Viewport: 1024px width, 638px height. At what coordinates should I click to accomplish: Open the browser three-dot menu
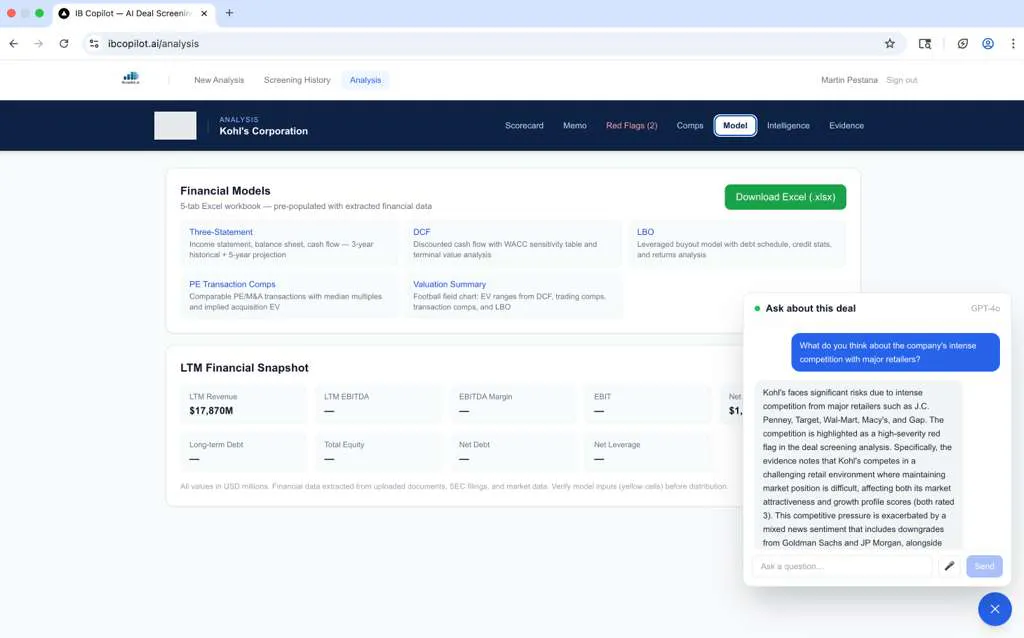[x=1013, y=44]
